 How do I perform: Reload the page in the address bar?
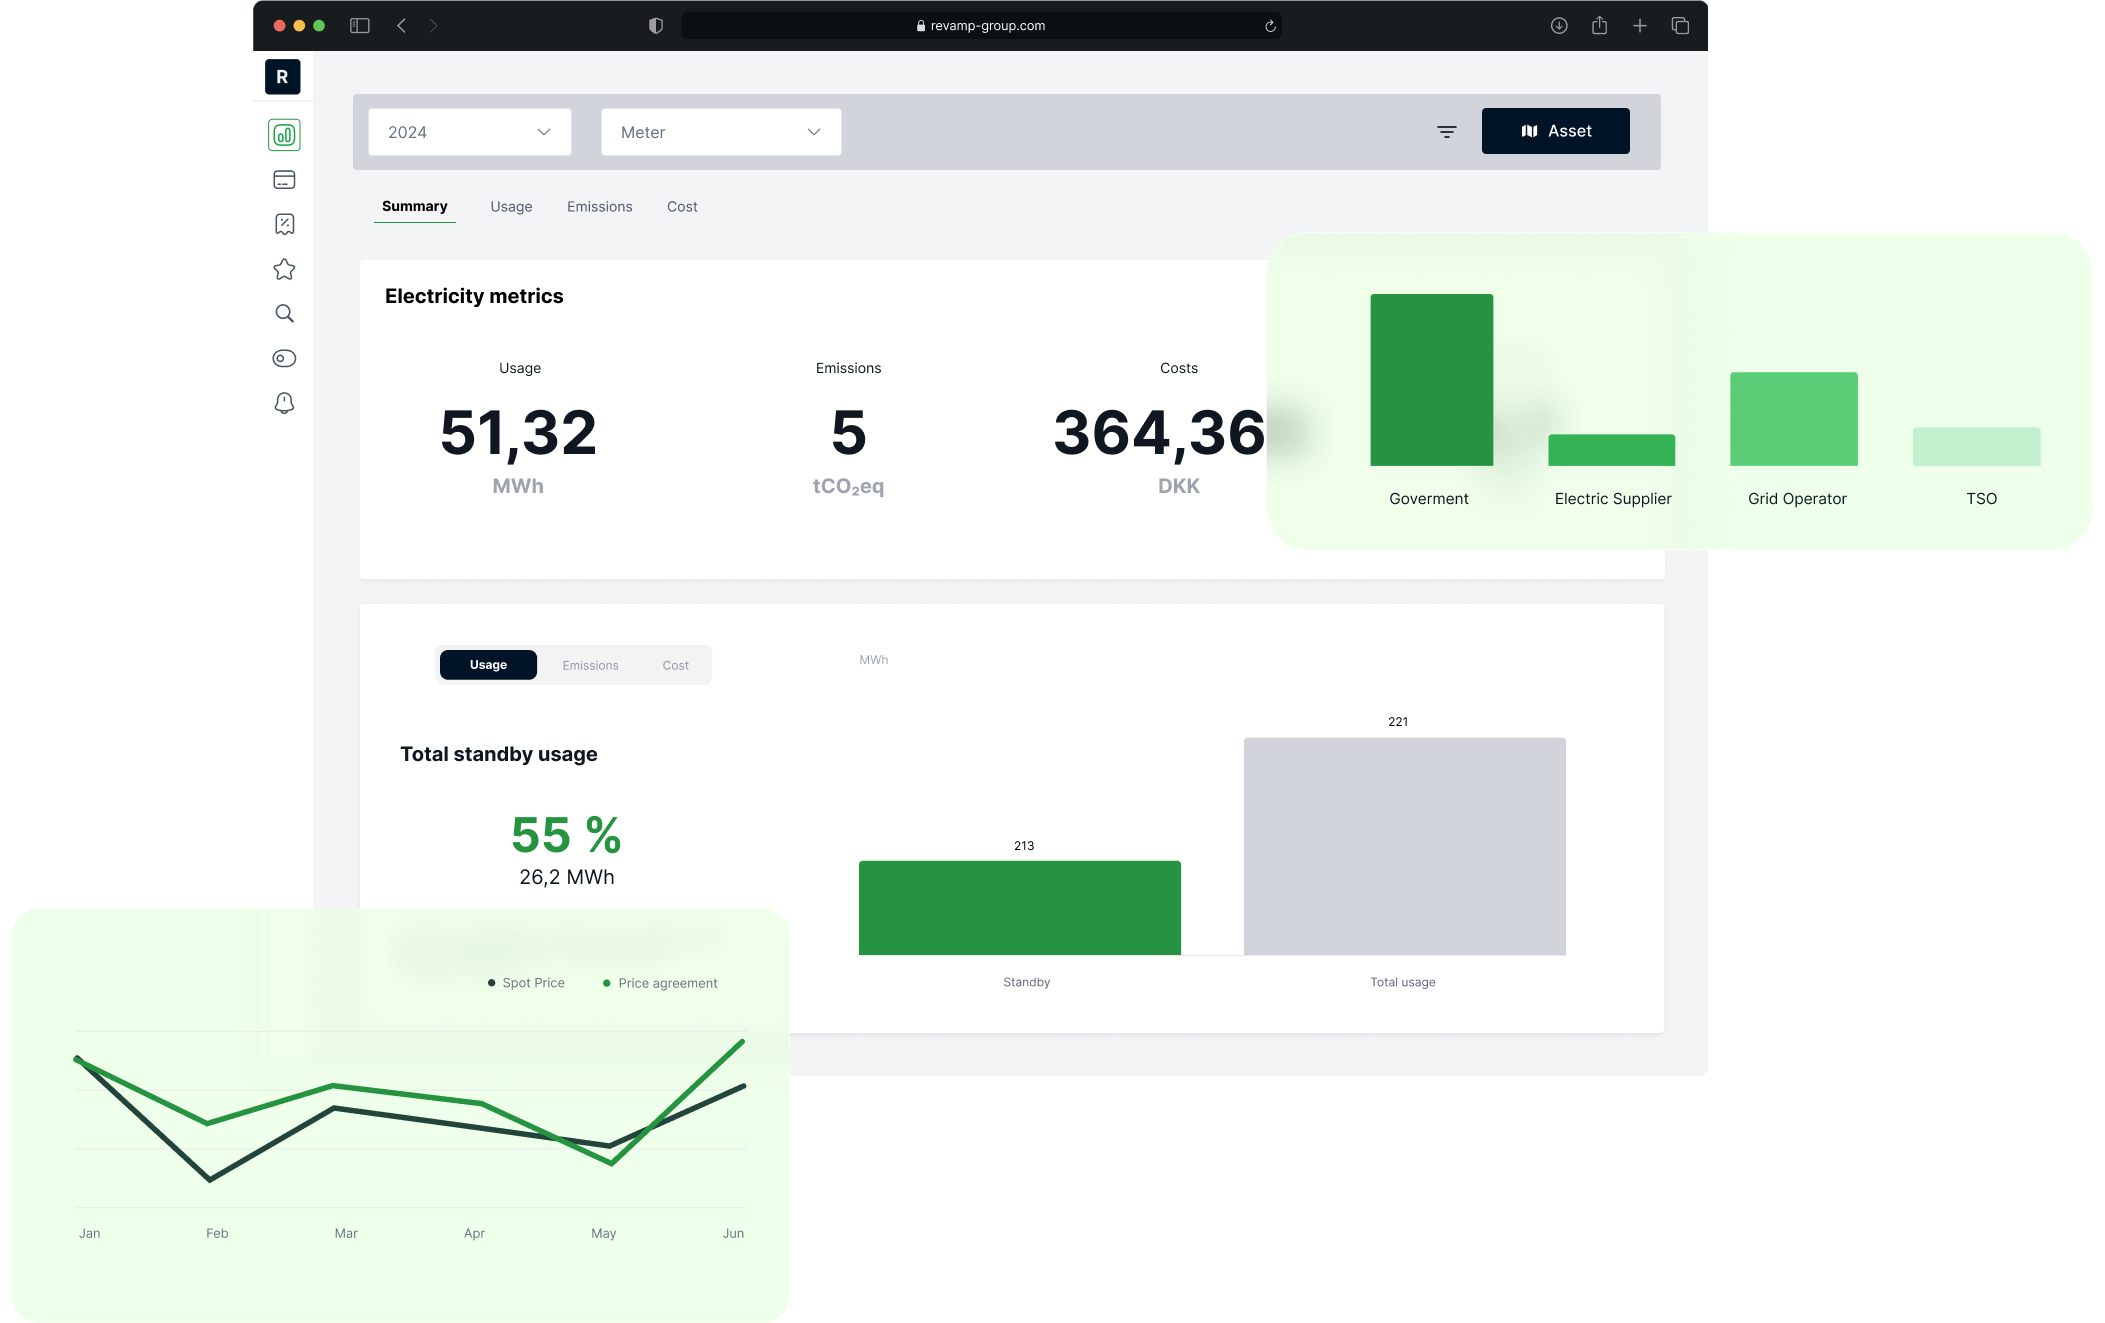click(x=1270, y=26)
